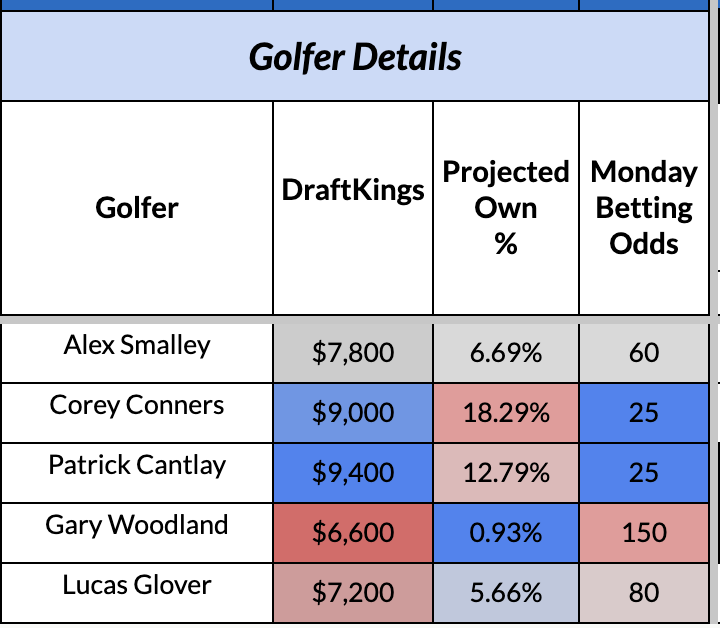
Task: Select the $7,200 salary cell
Action: 353,593
